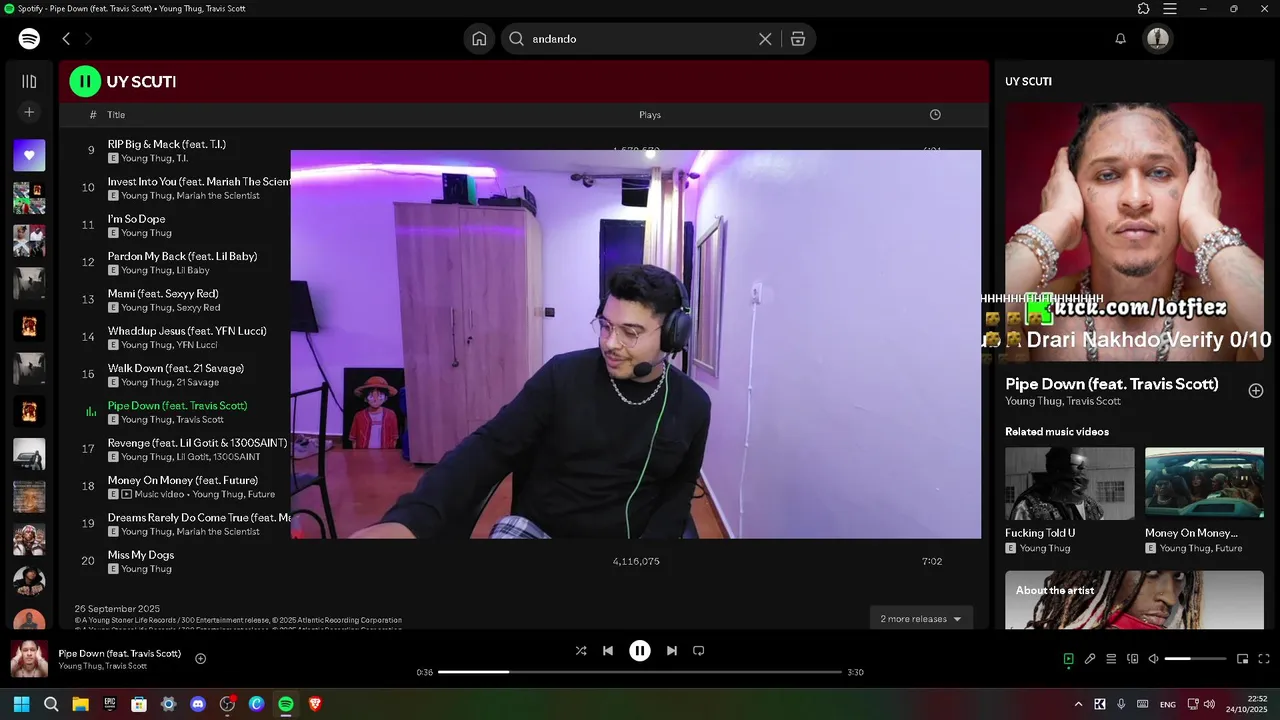
Task: Open Money On Money music video thumbnail
Action: (1204, 483)
